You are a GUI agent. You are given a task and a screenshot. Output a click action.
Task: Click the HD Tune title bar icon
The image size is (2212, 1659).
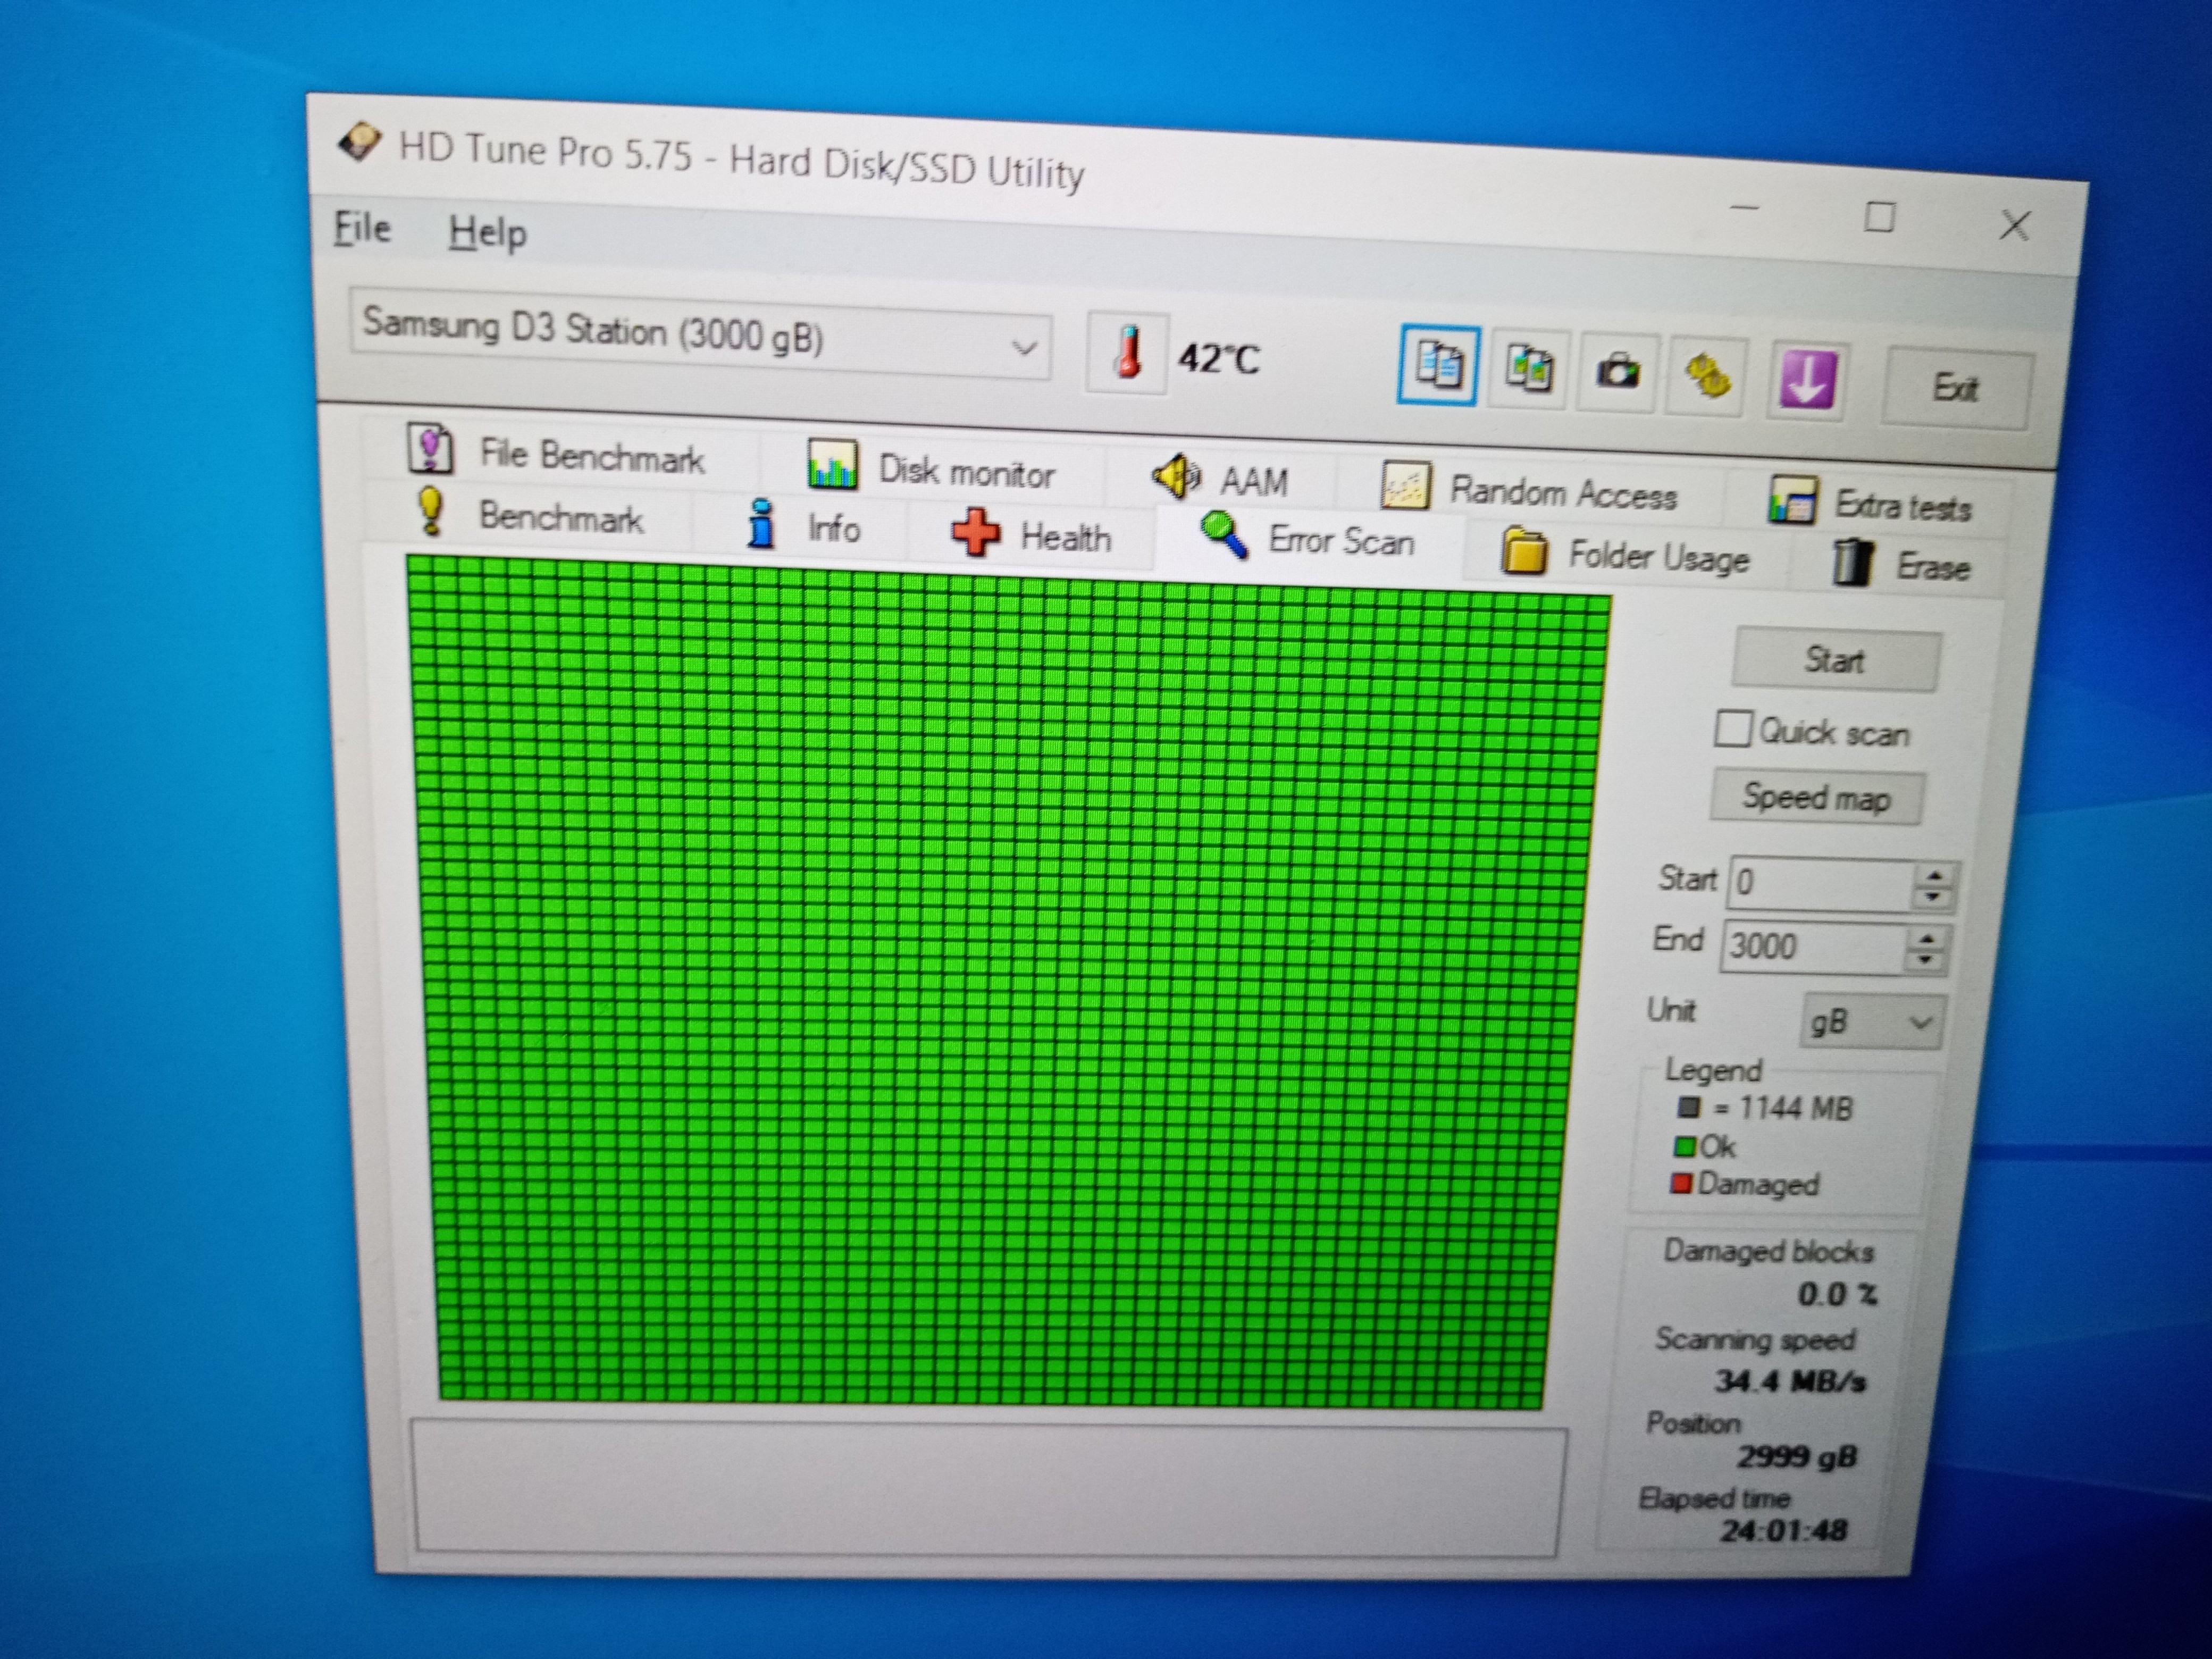[x=359, y=142]
